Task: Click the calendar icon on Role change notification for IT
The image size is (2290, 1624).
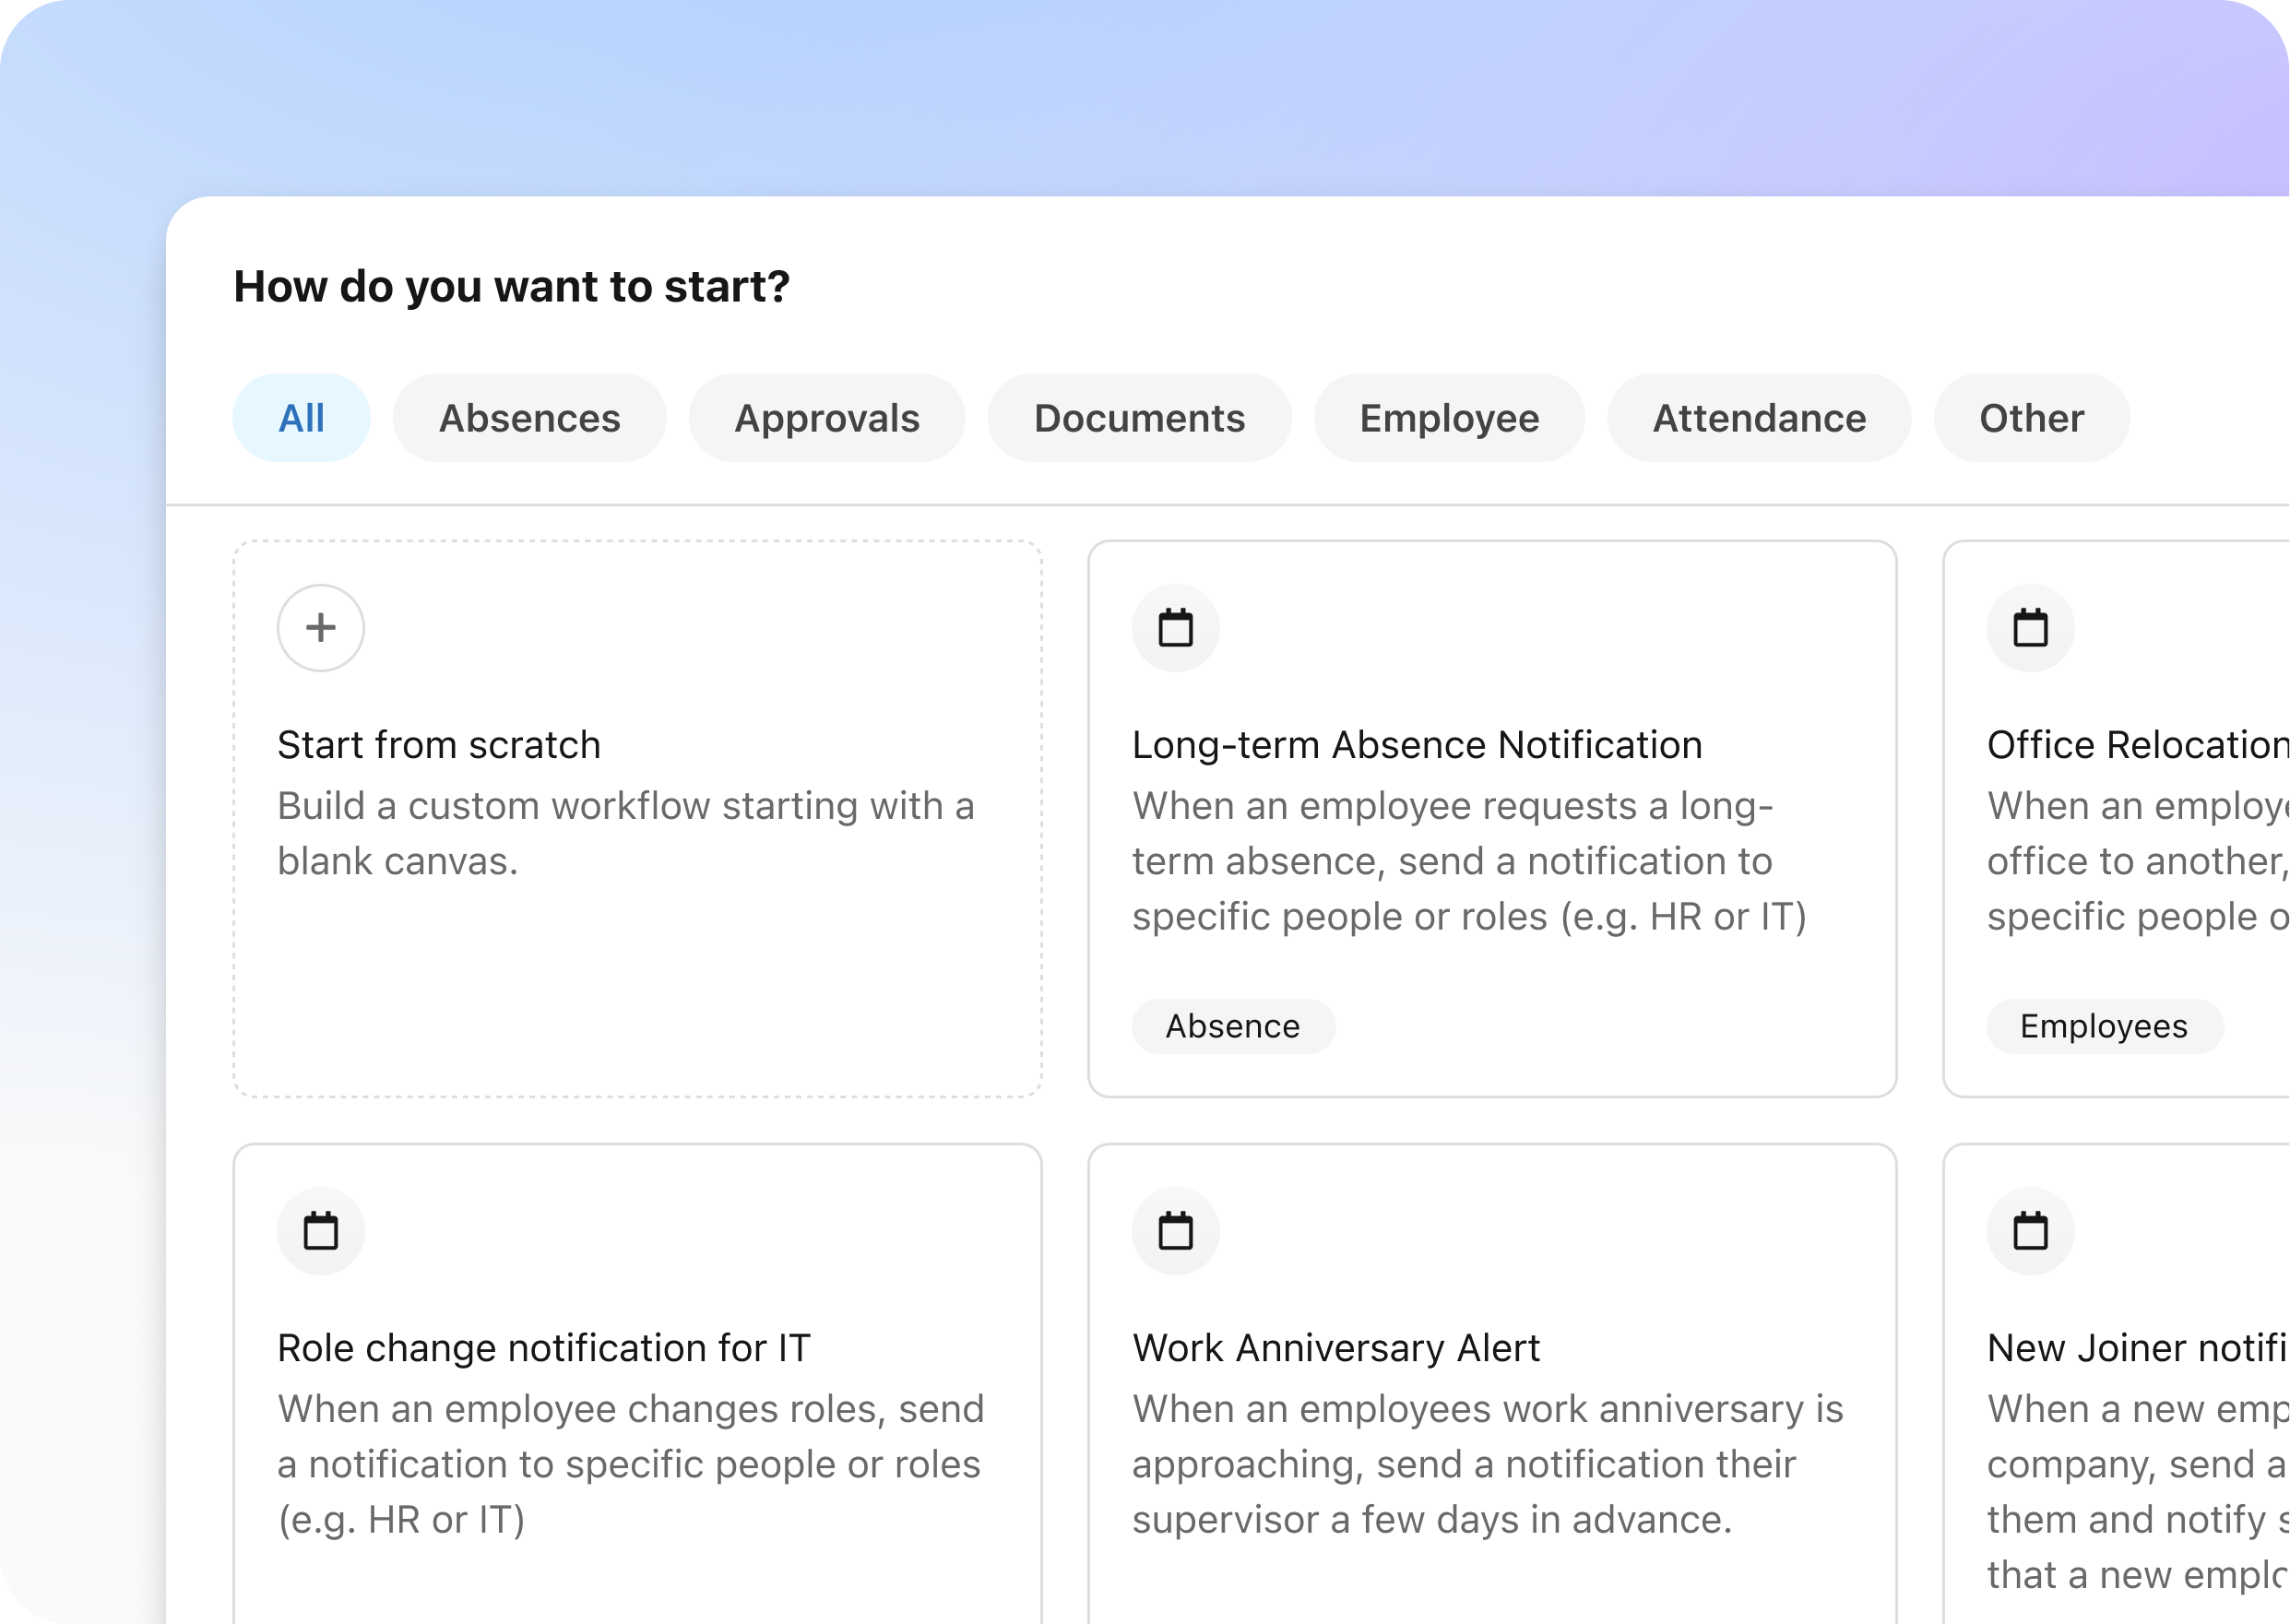Action: tap(322, 1230)
